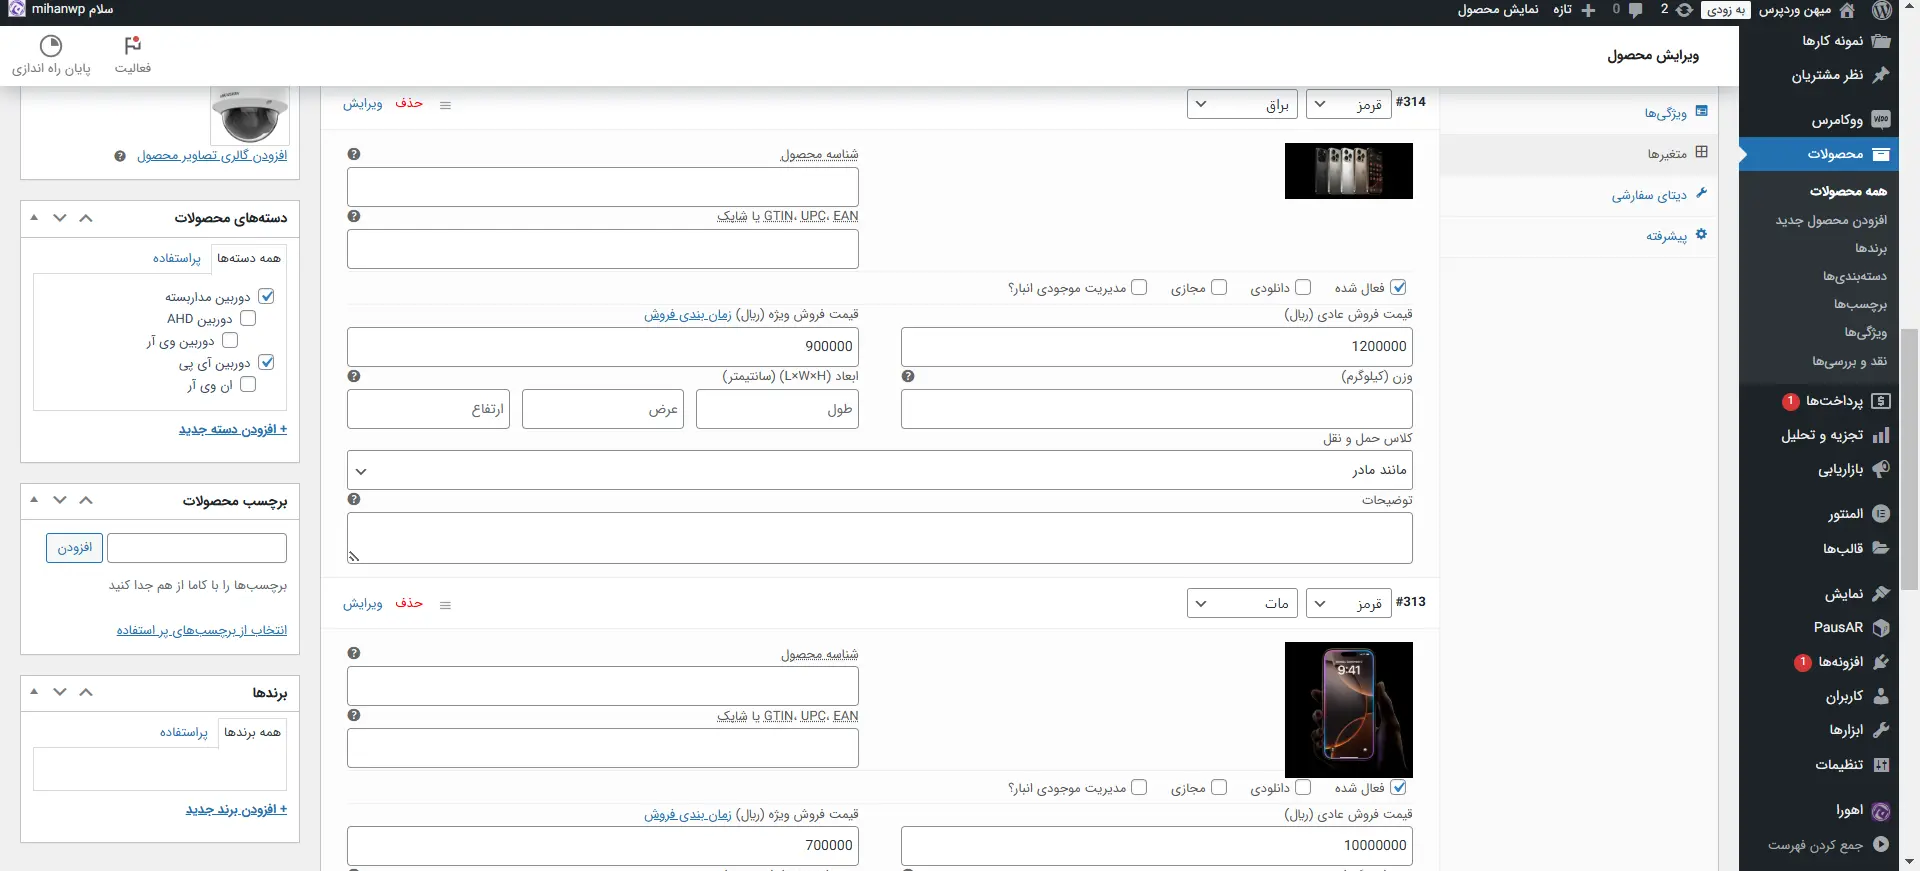Click the WordPress logo in admin bar

(1881, 10)
